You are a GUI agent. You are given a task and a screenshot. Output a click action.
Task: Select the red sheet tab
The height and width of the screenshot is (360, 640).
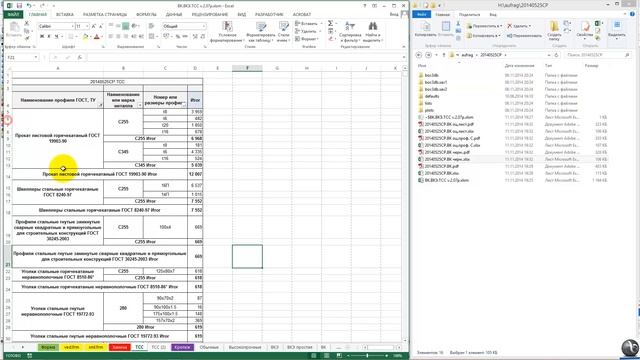(120, 347)
